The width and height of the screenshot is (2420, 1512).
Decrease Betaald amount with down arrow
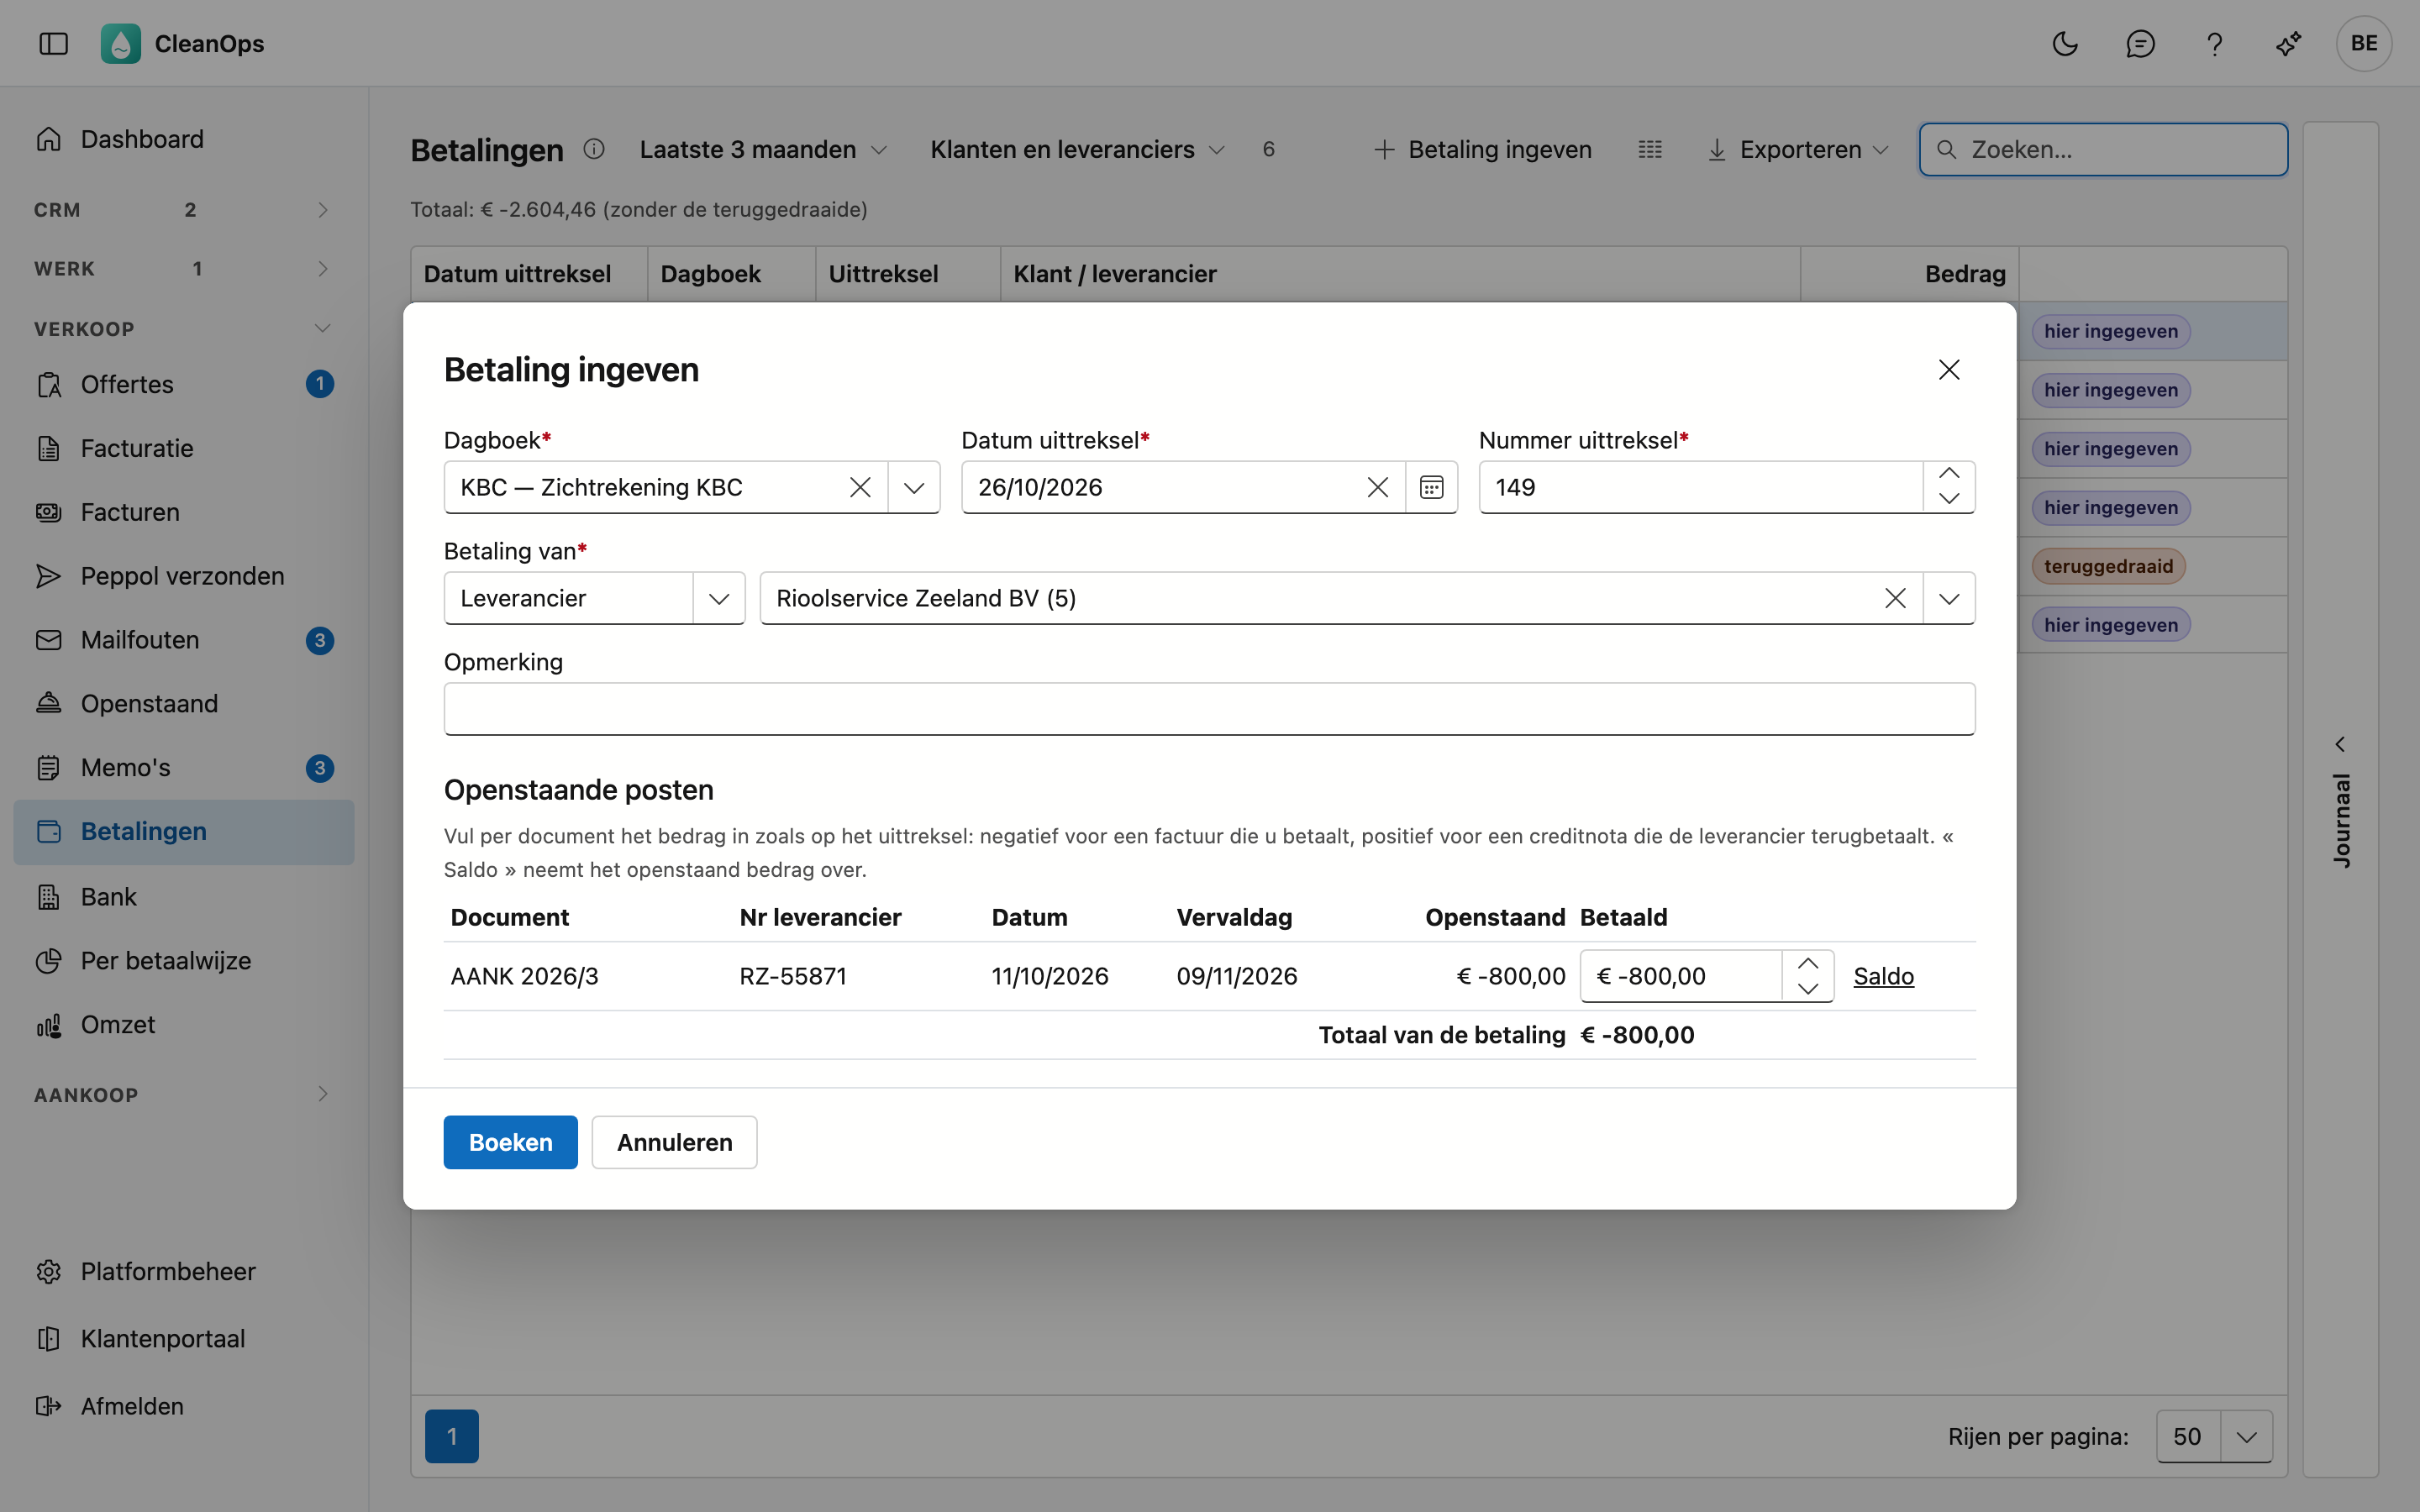pyautogui.click(x=1808, y=988)
